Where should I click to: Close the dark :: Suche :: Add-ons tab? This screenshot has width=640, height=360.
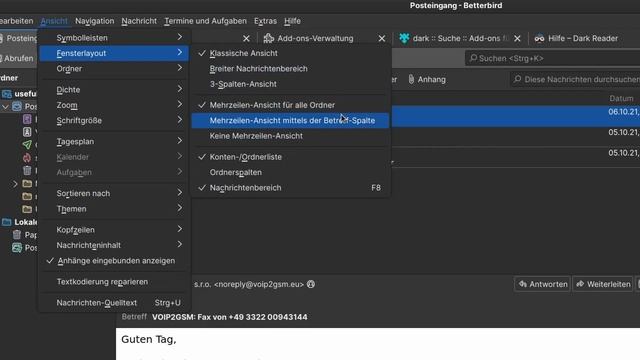517,38
